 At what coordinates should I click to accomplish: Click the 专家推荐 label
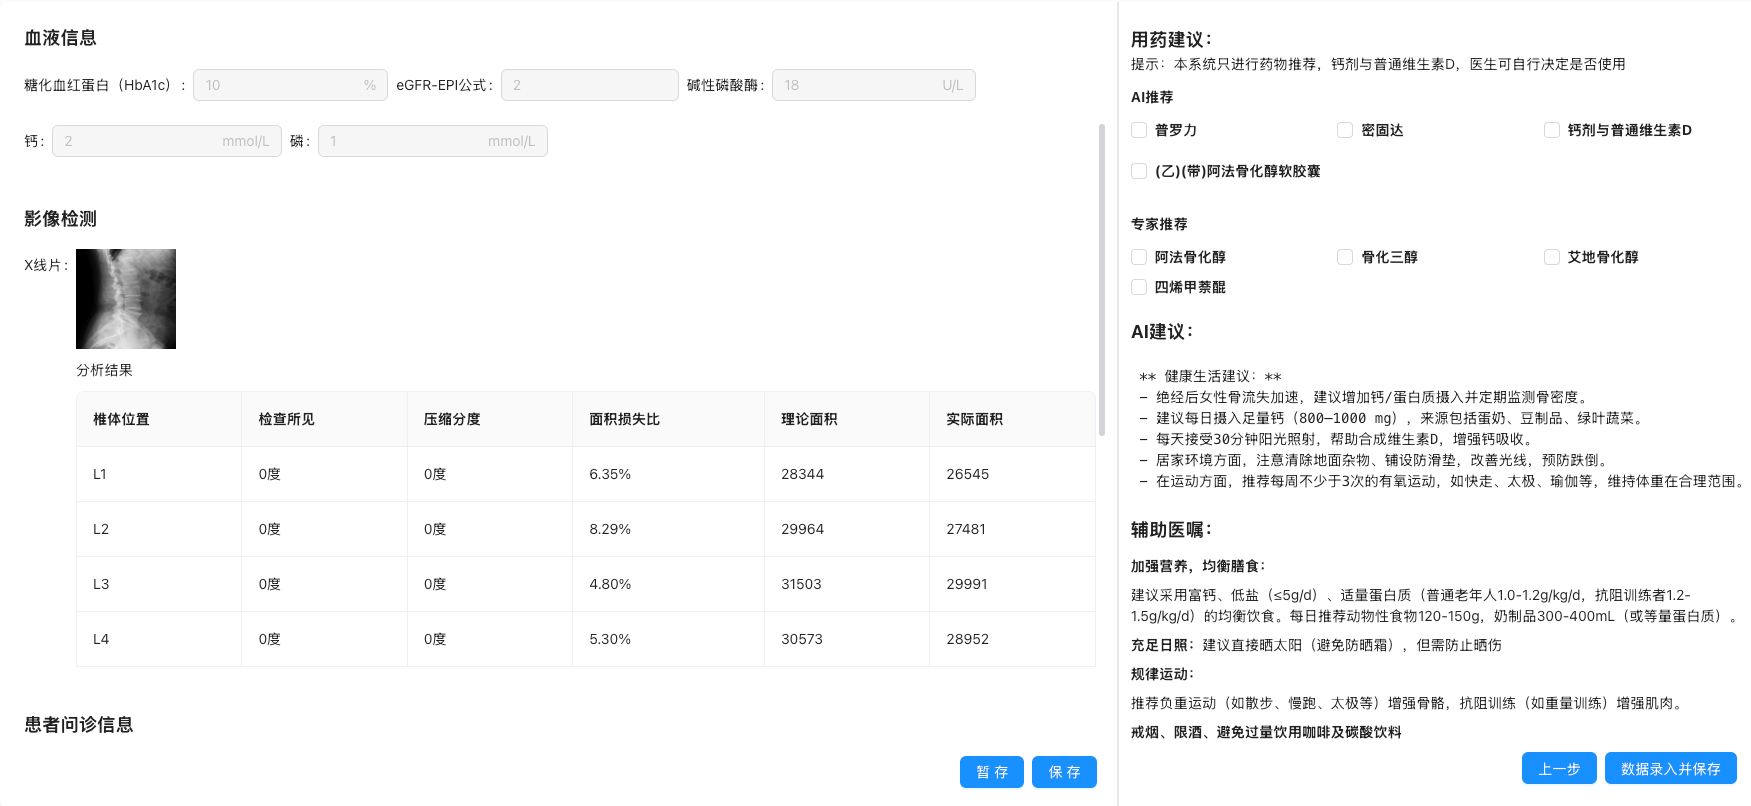[1159, 224]
